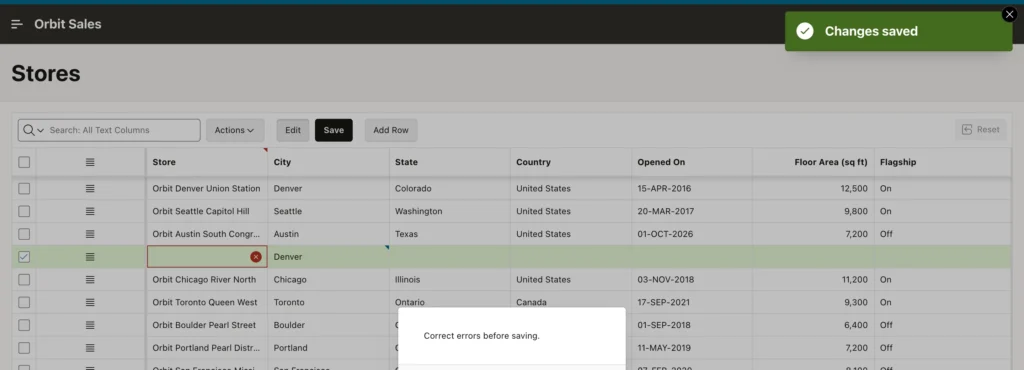Screen dimensions: 1024x370
Task: Open row menu for the highlighted empty-store row
Action: pos(90,257)
